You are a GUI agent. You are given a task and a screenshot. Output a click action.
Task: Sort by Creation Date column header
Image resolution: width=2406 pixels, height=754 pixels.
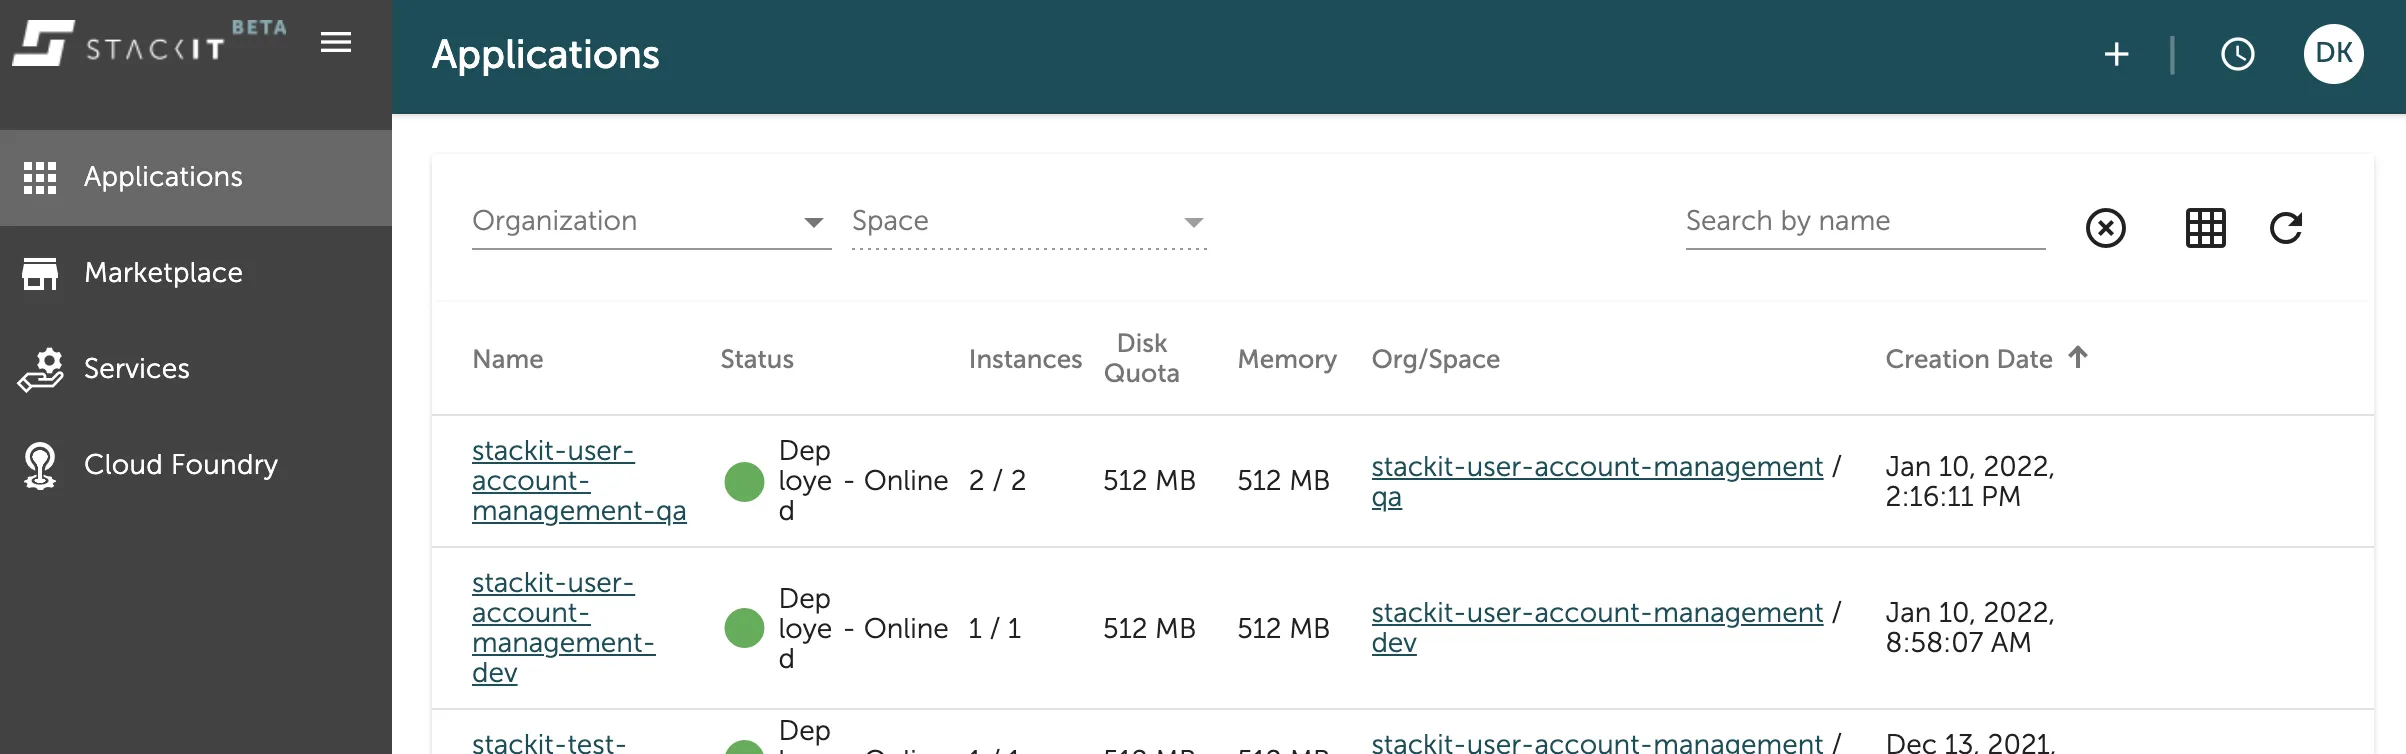pyautogui.click(x=1969, y=359)
